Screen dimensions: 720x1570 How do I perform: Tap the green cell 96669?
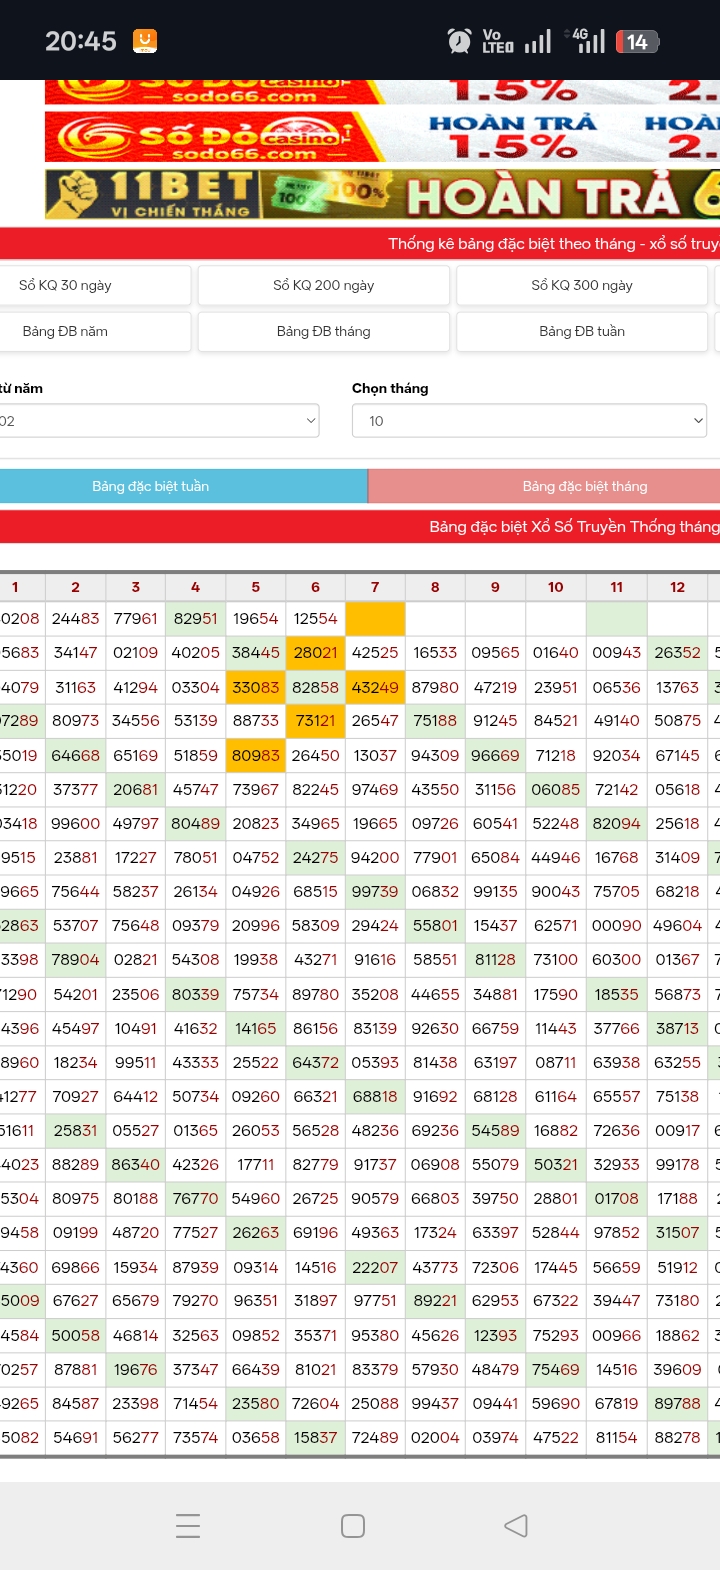(x=495, y=755)
